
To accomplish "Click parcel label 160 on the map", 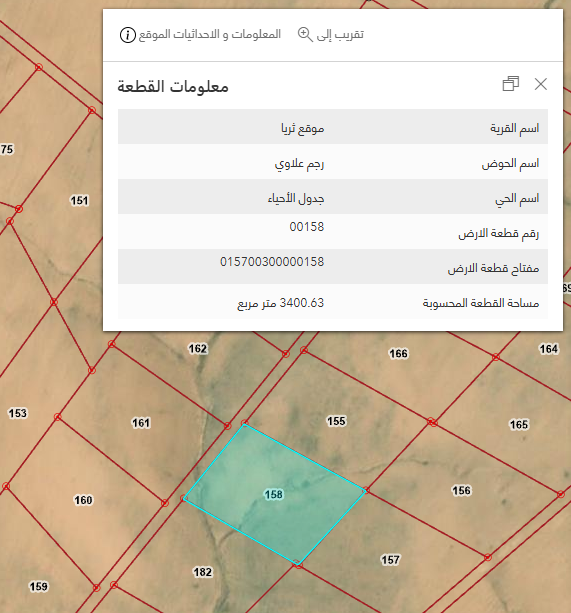I will point(83,500).
